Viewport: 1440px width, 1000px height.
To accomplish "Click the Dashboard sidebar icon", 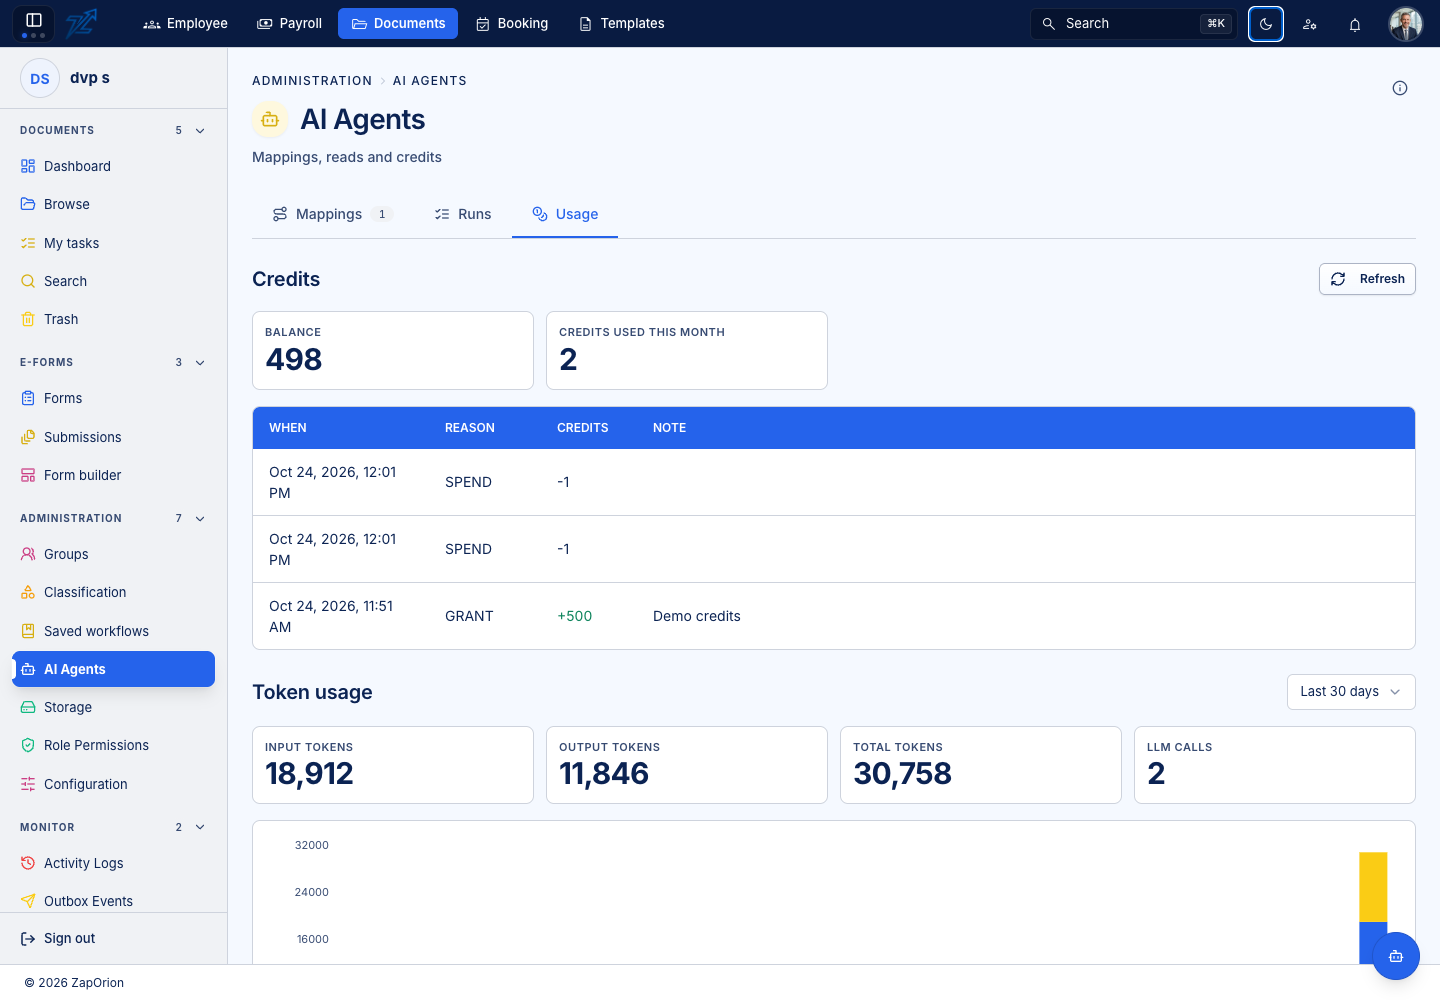I will click(x=28, y=166).
